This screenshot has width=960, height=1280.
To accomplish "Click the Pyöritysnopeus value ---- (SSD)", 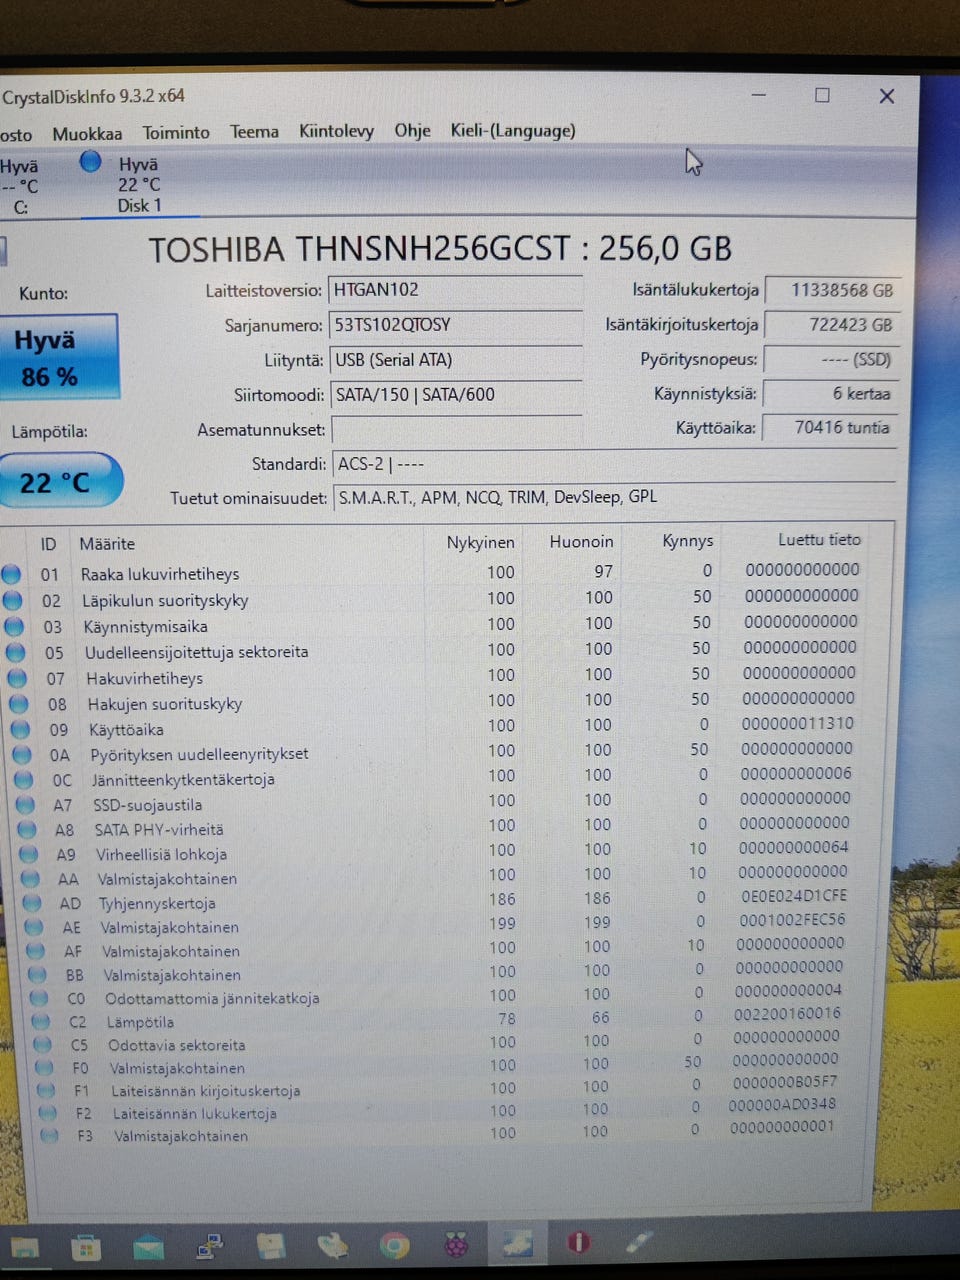I will 831,359.
